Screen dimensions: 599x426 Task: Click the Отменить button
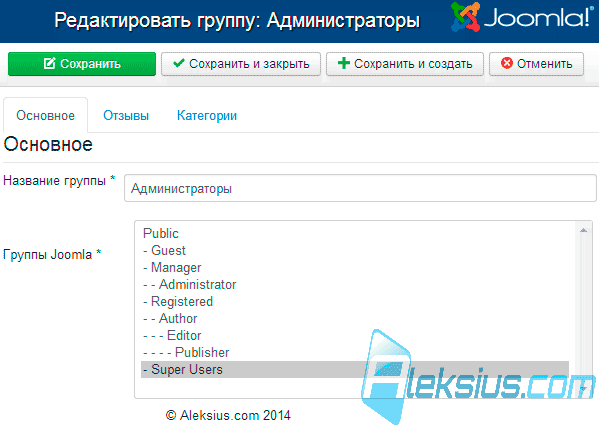pyautogui.click(x=536, y=64)
